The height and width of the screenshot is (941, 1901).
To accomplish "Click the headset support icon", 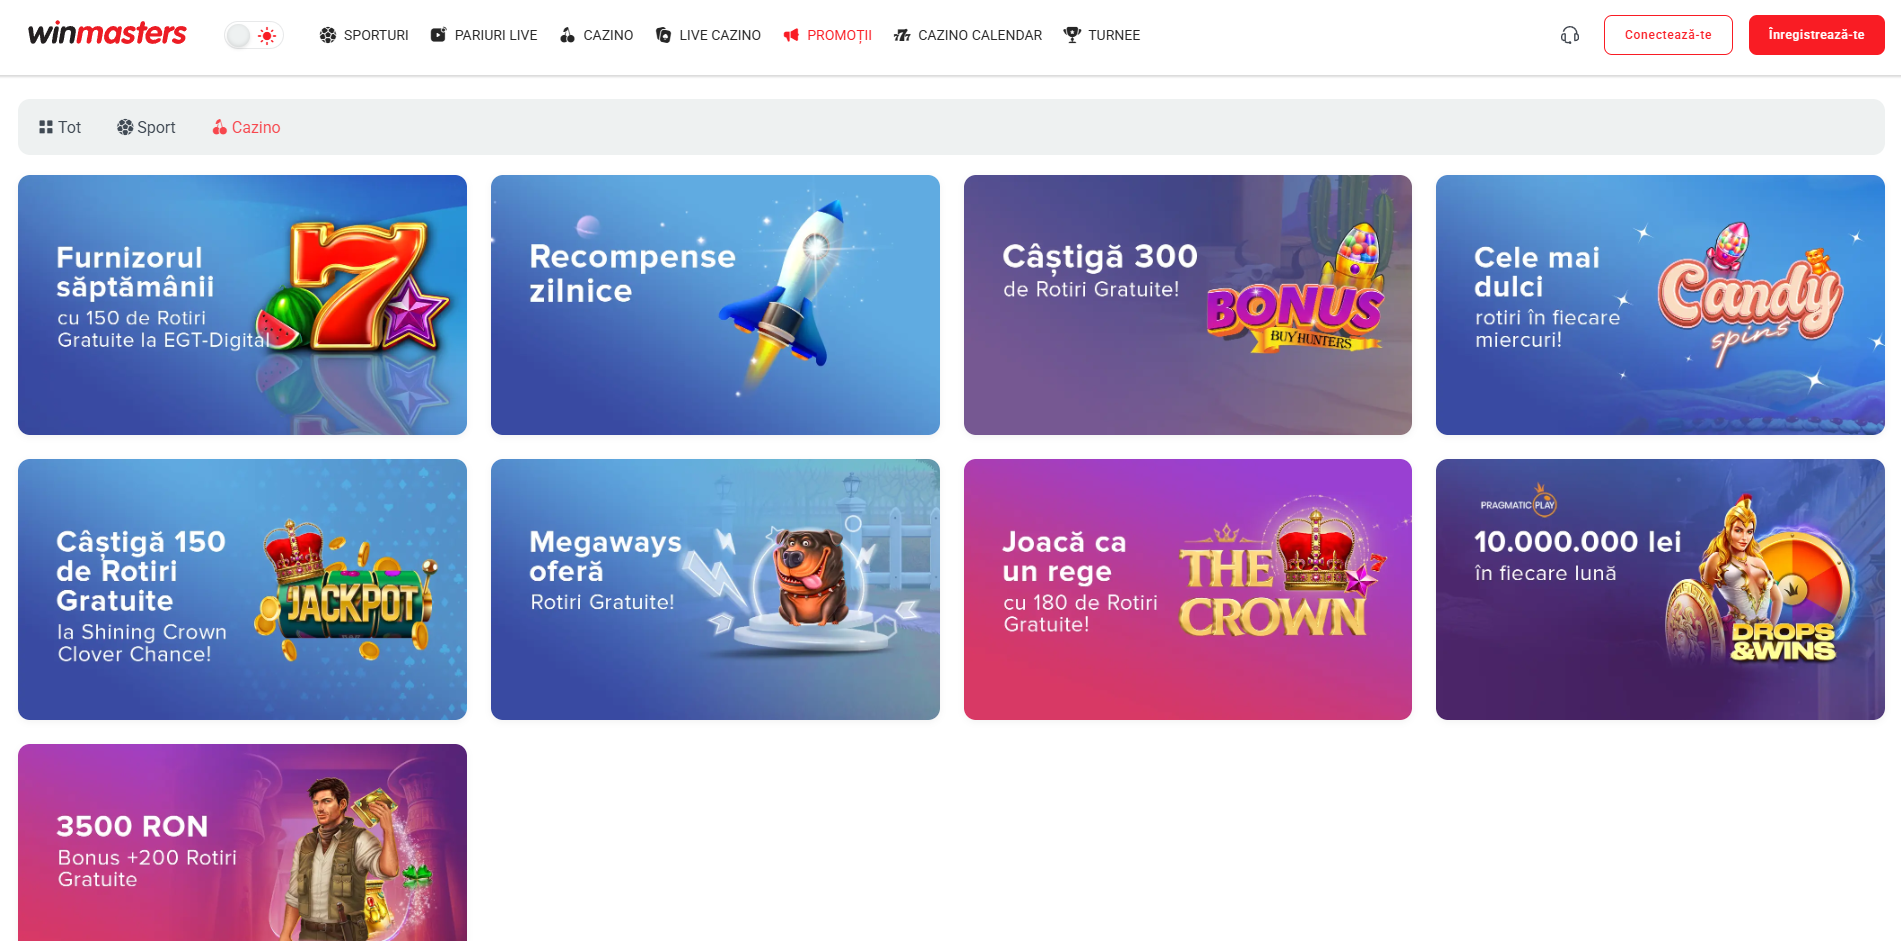I will [1570, 35].
